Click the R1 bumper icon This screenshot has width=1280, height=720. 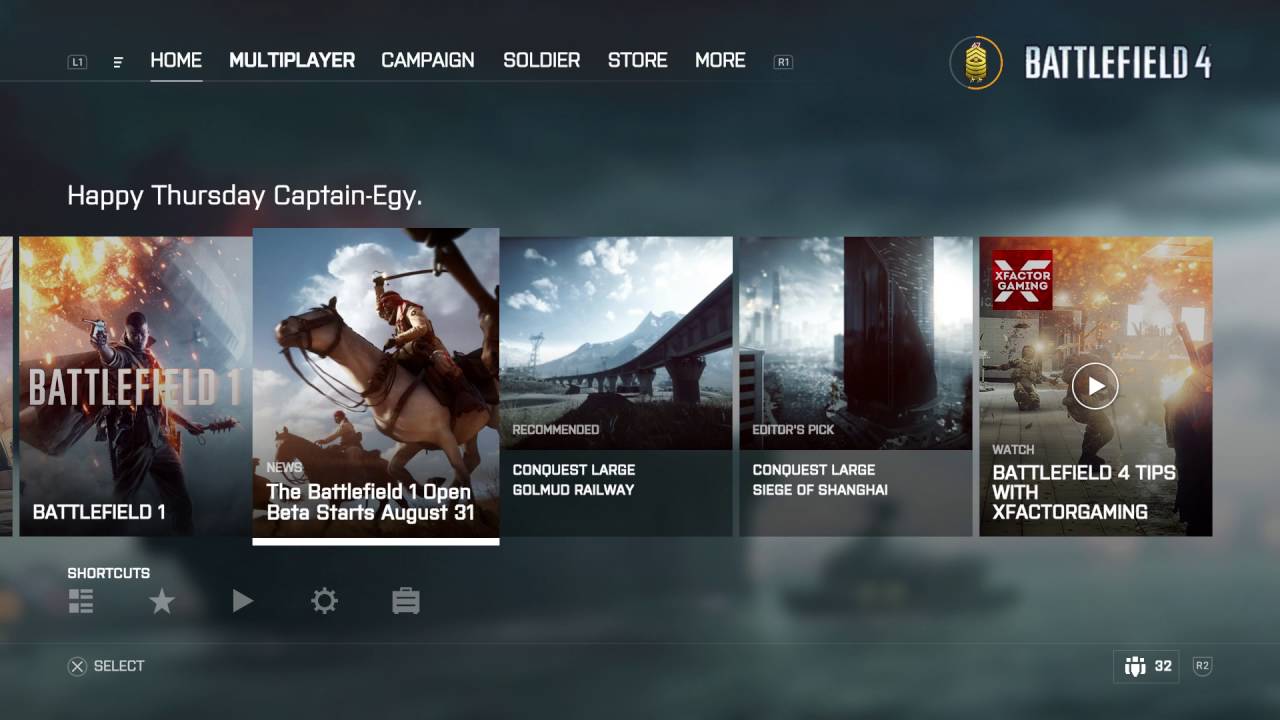(x=784, y=62)
